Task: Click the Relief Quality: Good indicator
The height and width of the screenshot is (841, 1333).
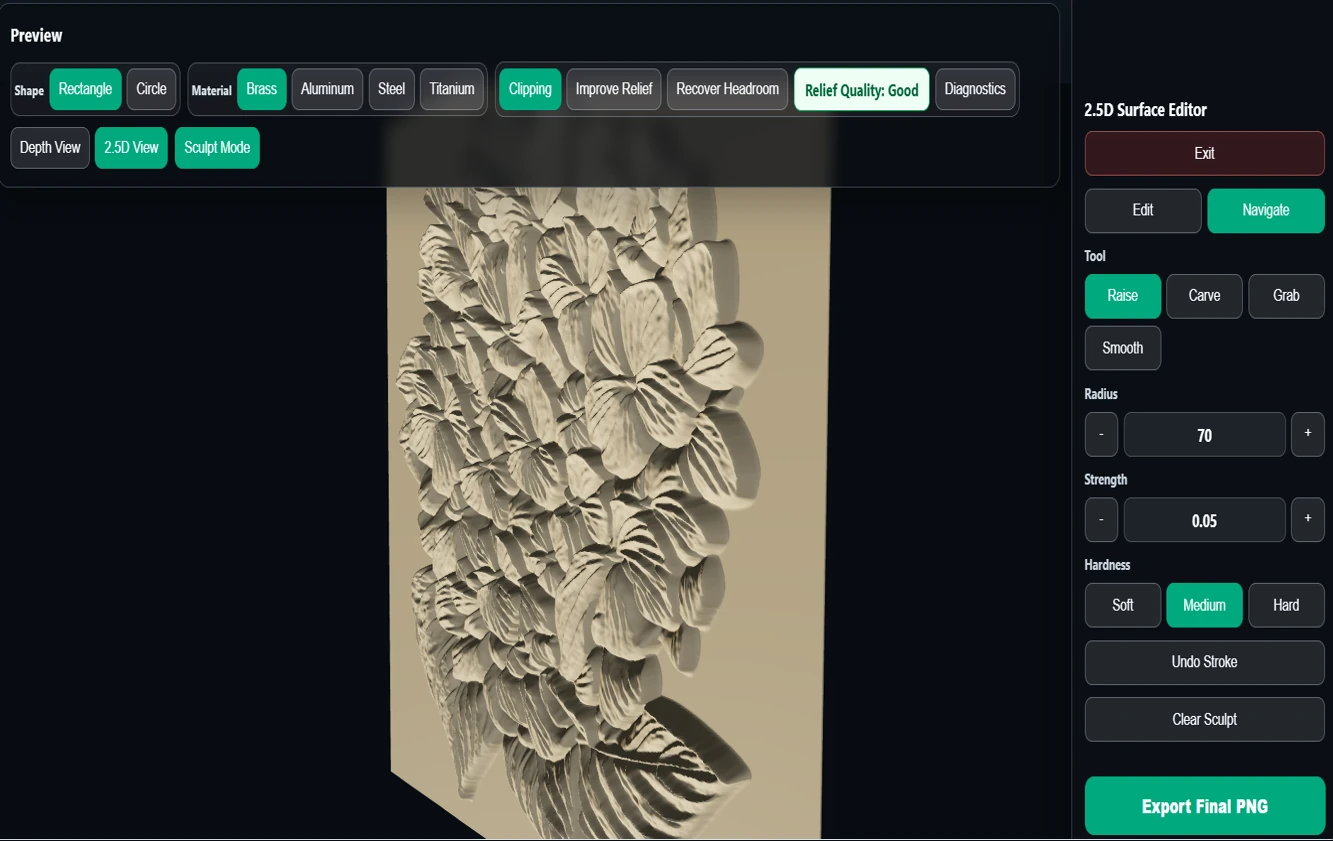Action: click(861, 89)
